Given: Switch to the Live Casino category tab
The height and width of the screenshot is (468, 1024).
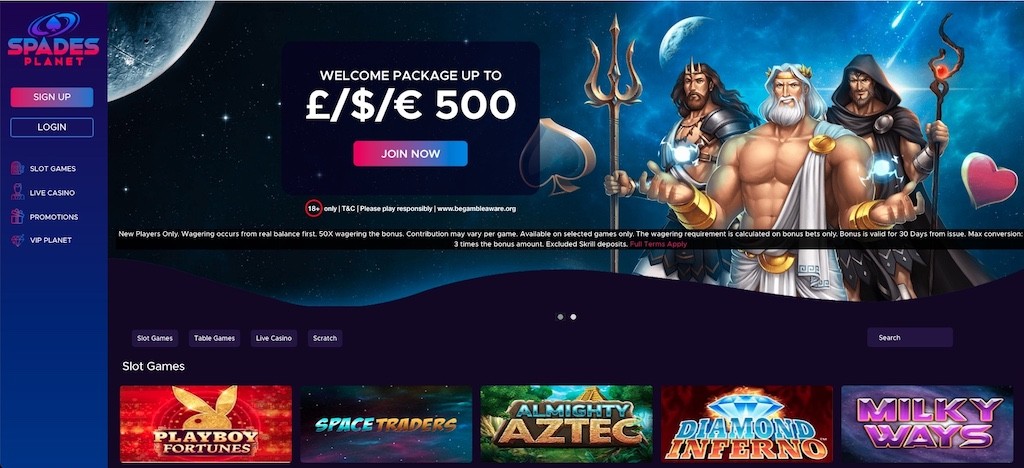Looking at the screenshot, I should pyautogui.click(x=274, y=338).
